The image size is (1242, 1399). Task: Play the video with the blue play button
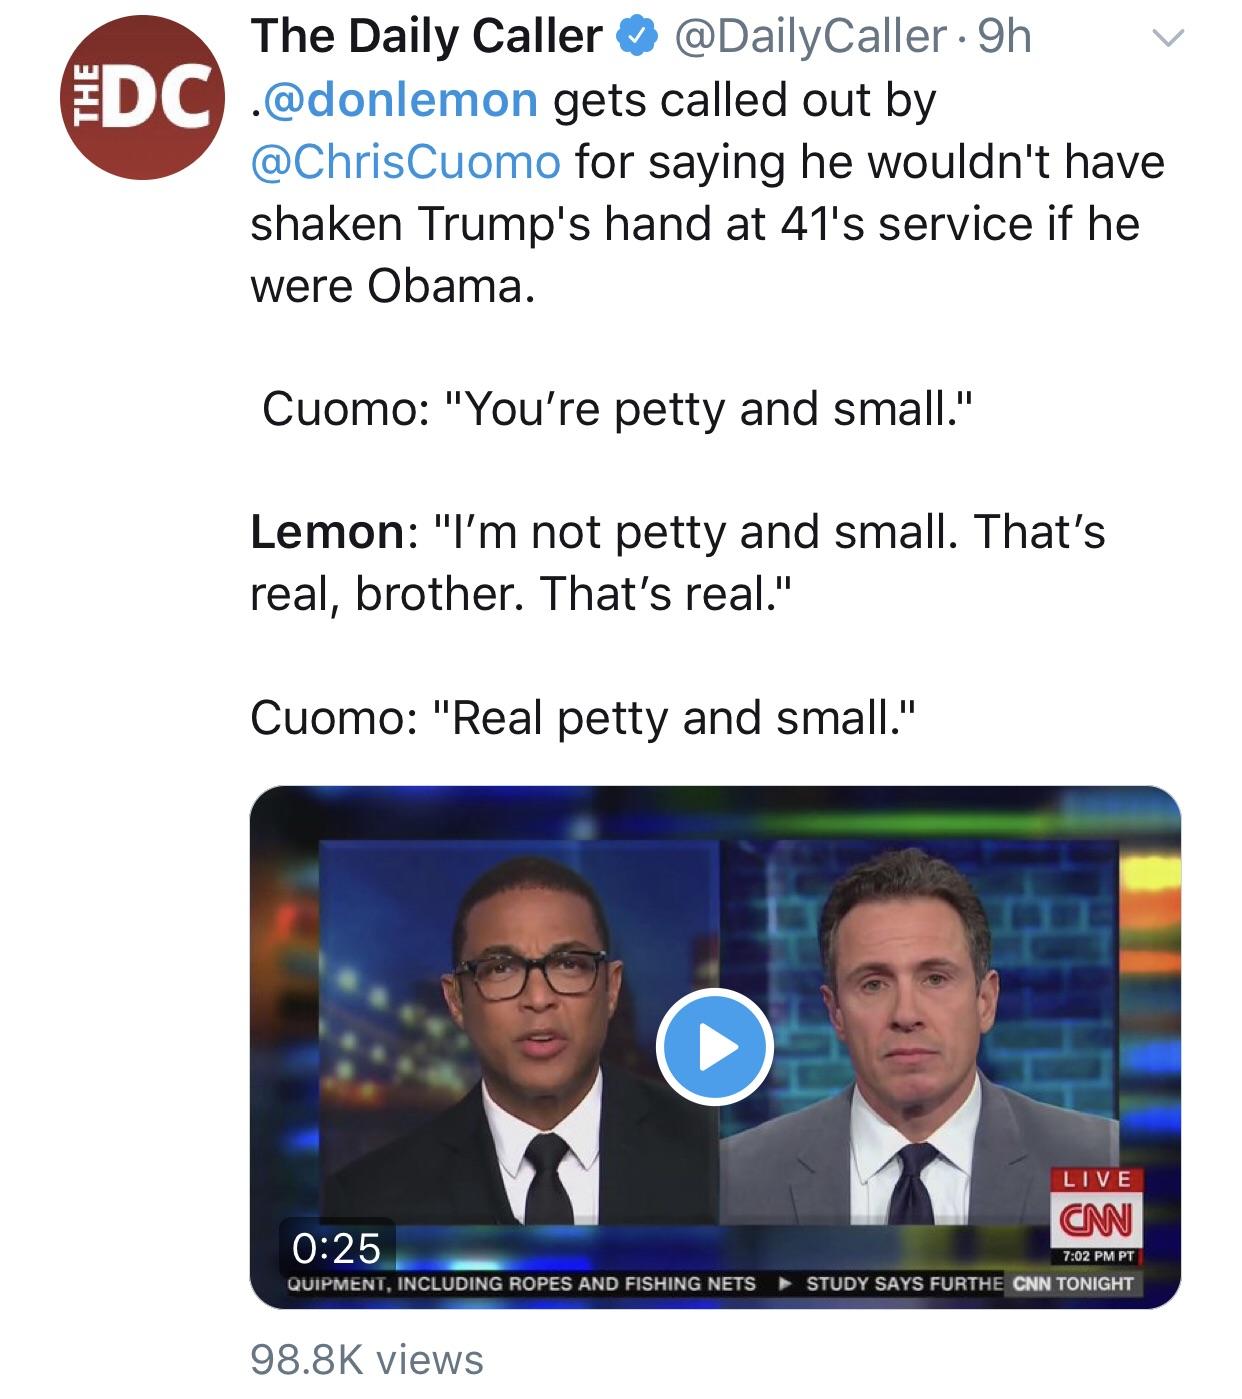[714, 1046]
